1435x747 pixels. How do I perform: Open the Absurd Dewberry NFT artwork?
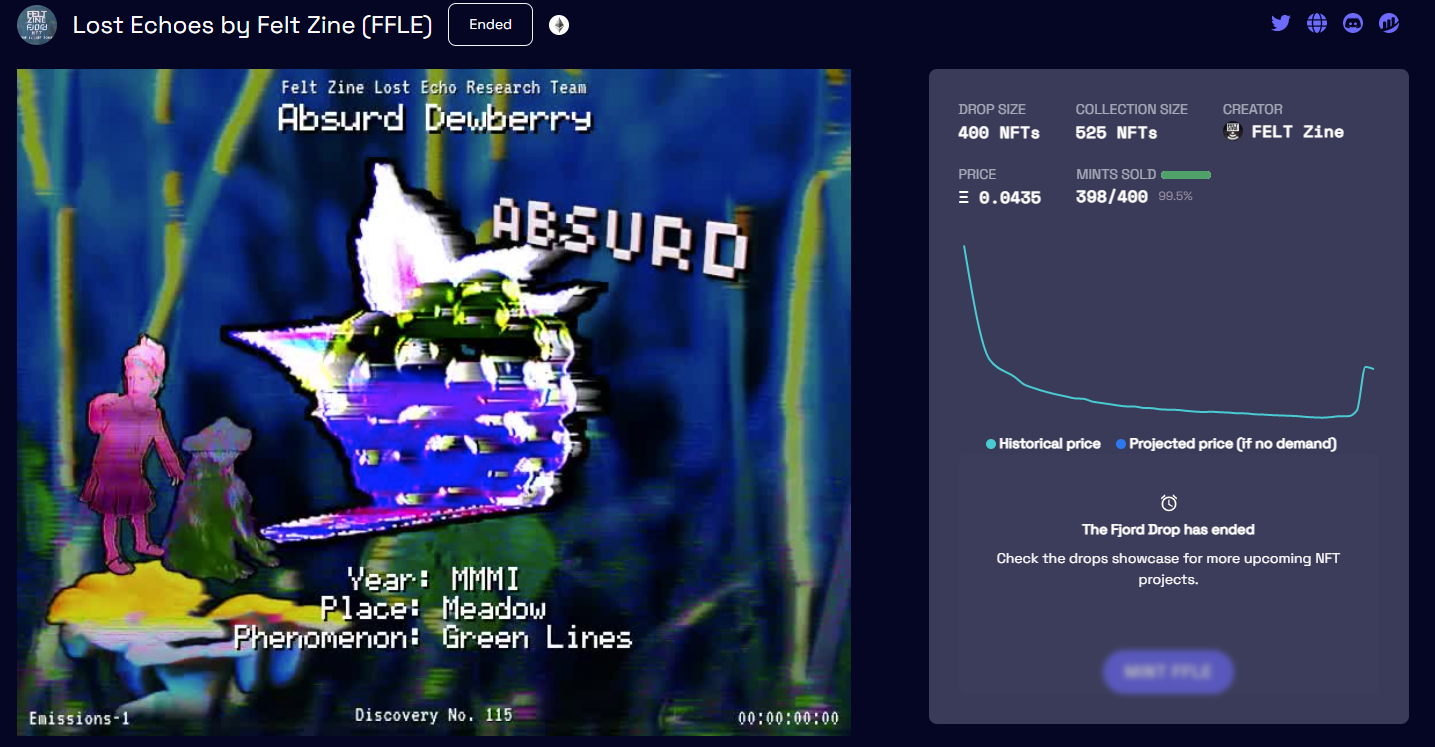pos(434,402)
